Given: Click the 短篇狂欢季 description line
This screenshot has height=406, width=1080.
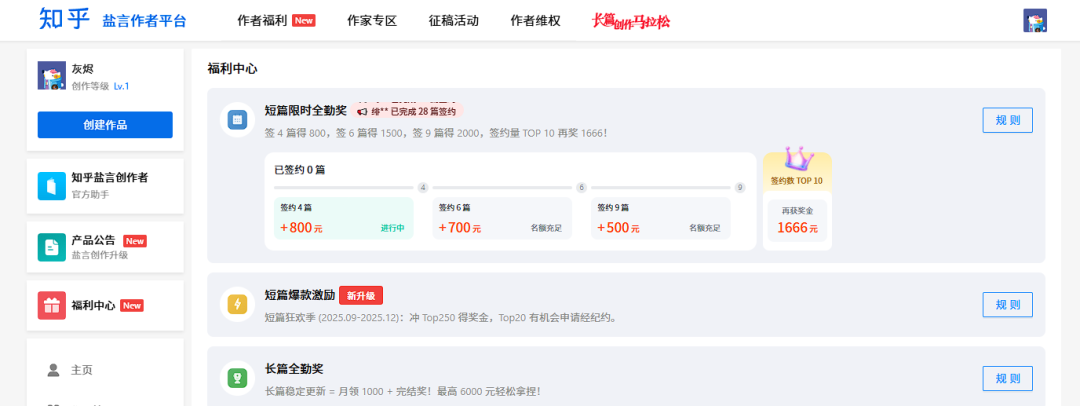Looking at the screenshot, I should 440,318.
